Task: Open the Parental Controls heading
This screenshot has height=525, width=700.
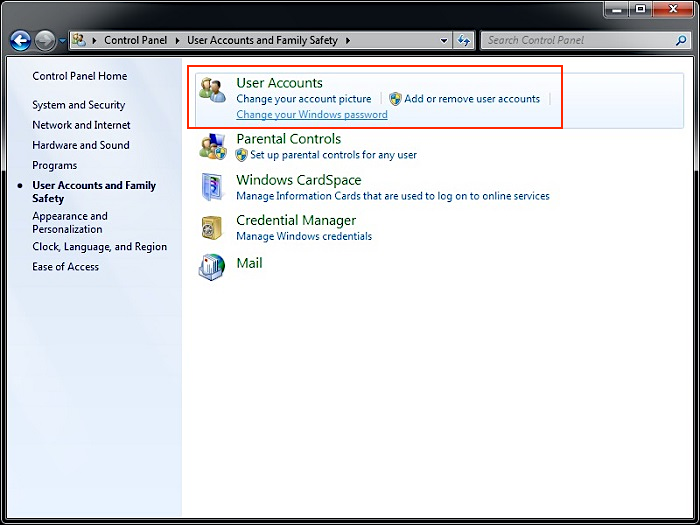Action: point(288,139)
